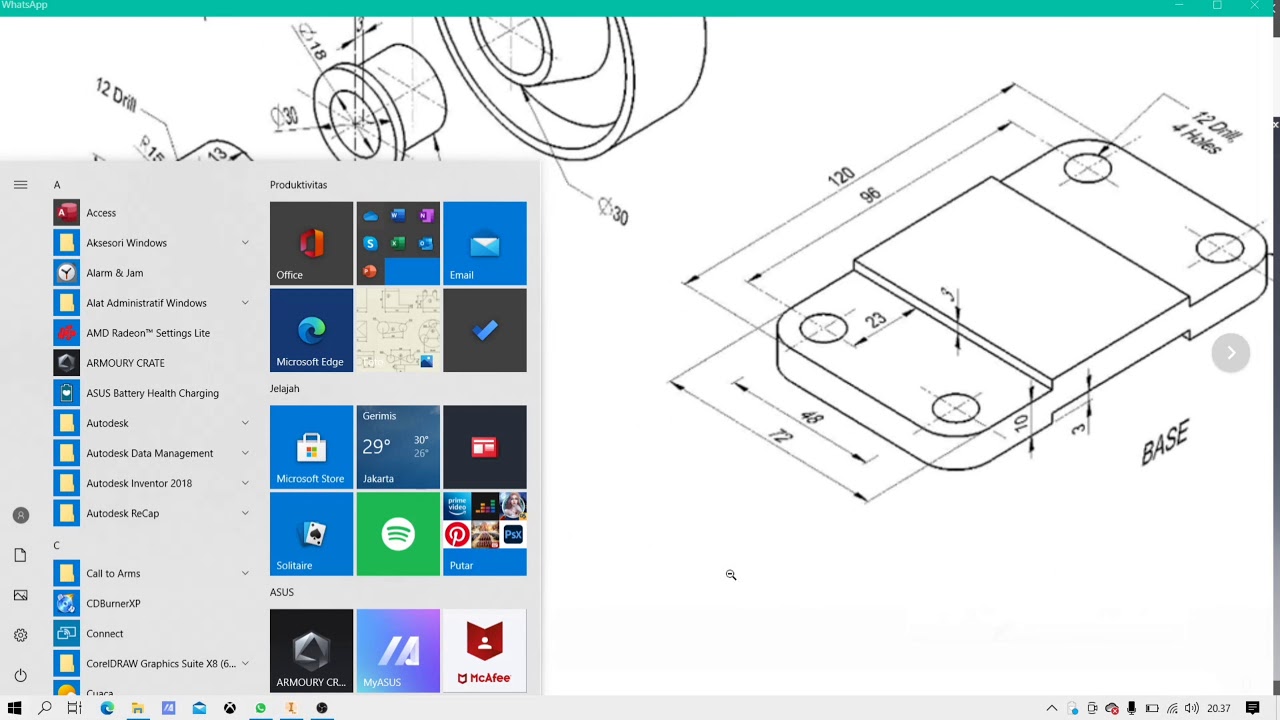Open the Office apps folder tile

tap(398, 243)
